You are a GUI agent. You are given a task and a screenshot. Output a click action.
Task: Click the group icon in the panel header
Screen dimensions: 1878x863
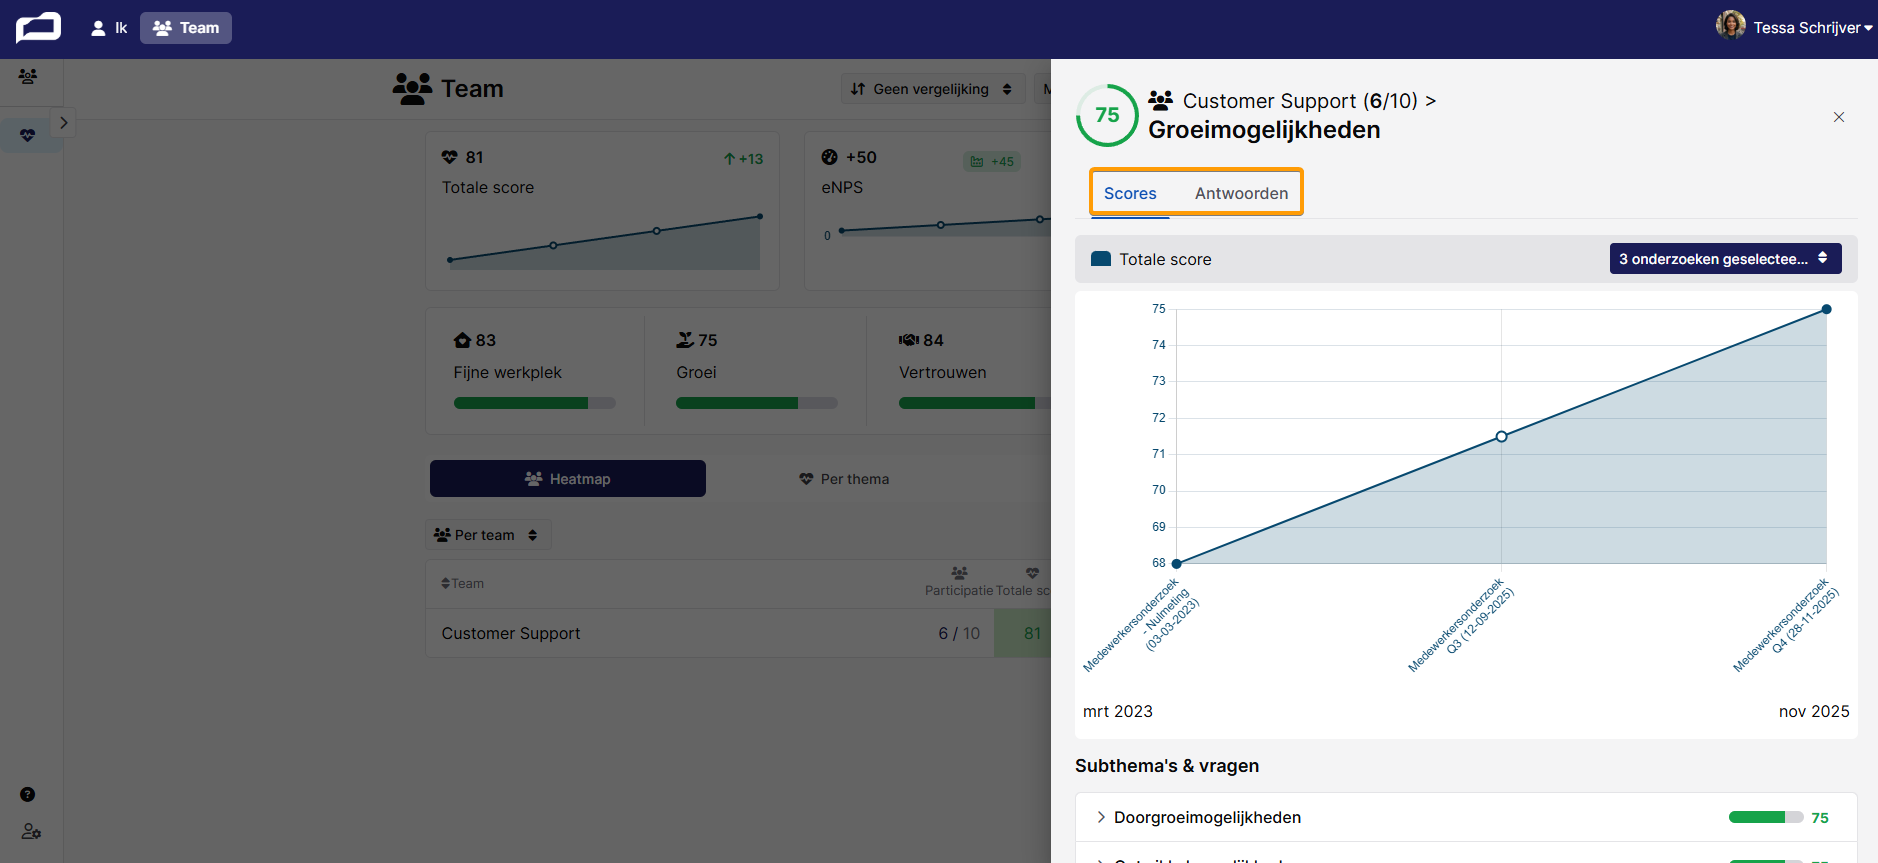pyautogui.click(x=1160, y=100)
